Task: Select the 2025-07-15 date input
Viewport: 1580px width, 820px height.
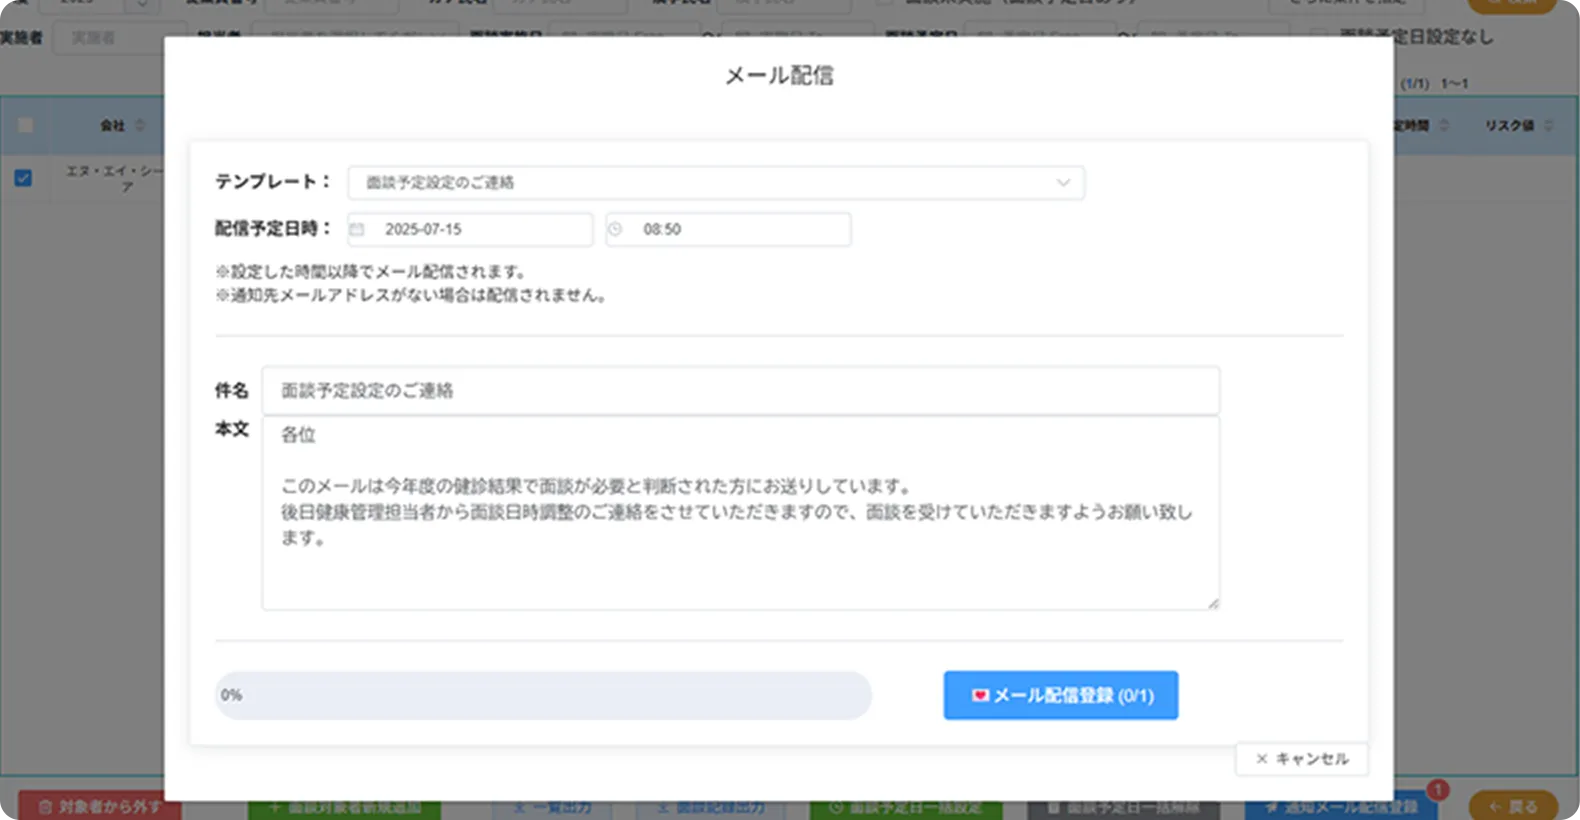Action: tap(470, 229)
